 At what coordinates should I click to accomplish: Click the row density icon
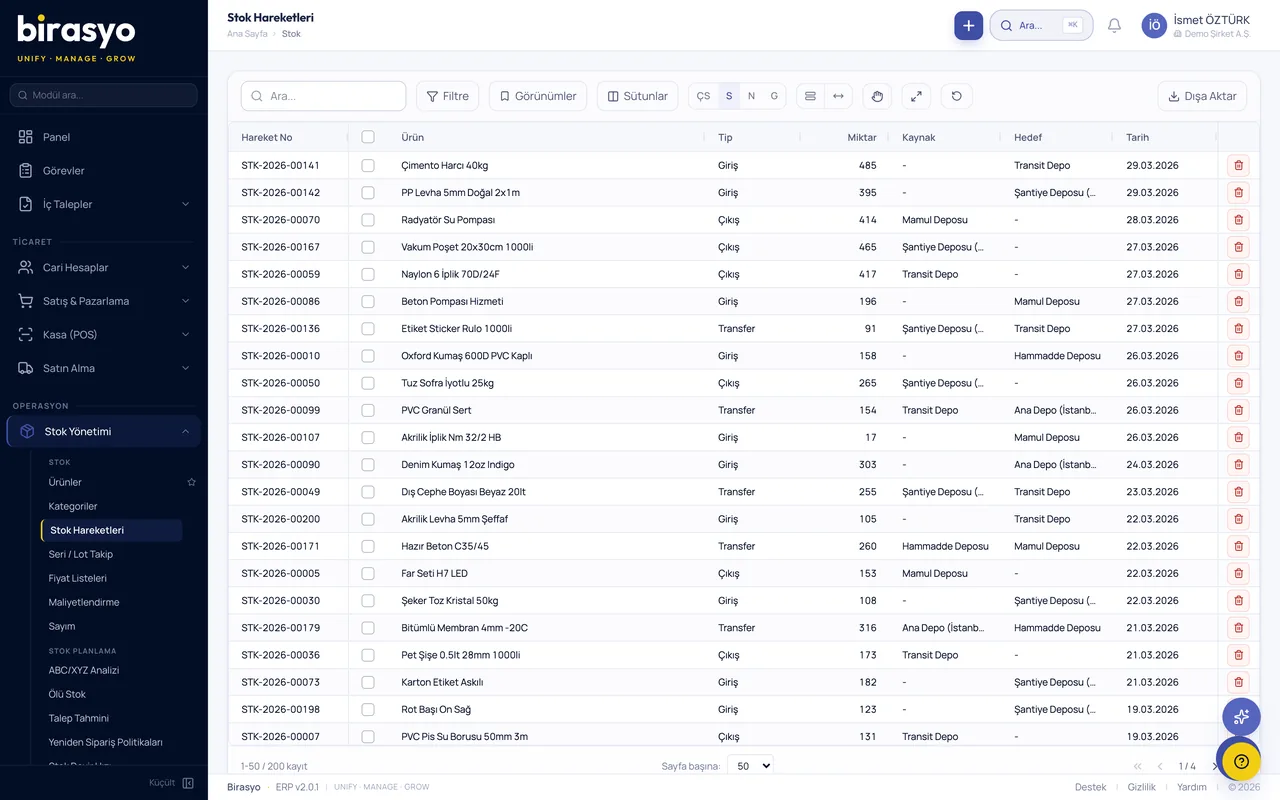click(x=810, y=96)
